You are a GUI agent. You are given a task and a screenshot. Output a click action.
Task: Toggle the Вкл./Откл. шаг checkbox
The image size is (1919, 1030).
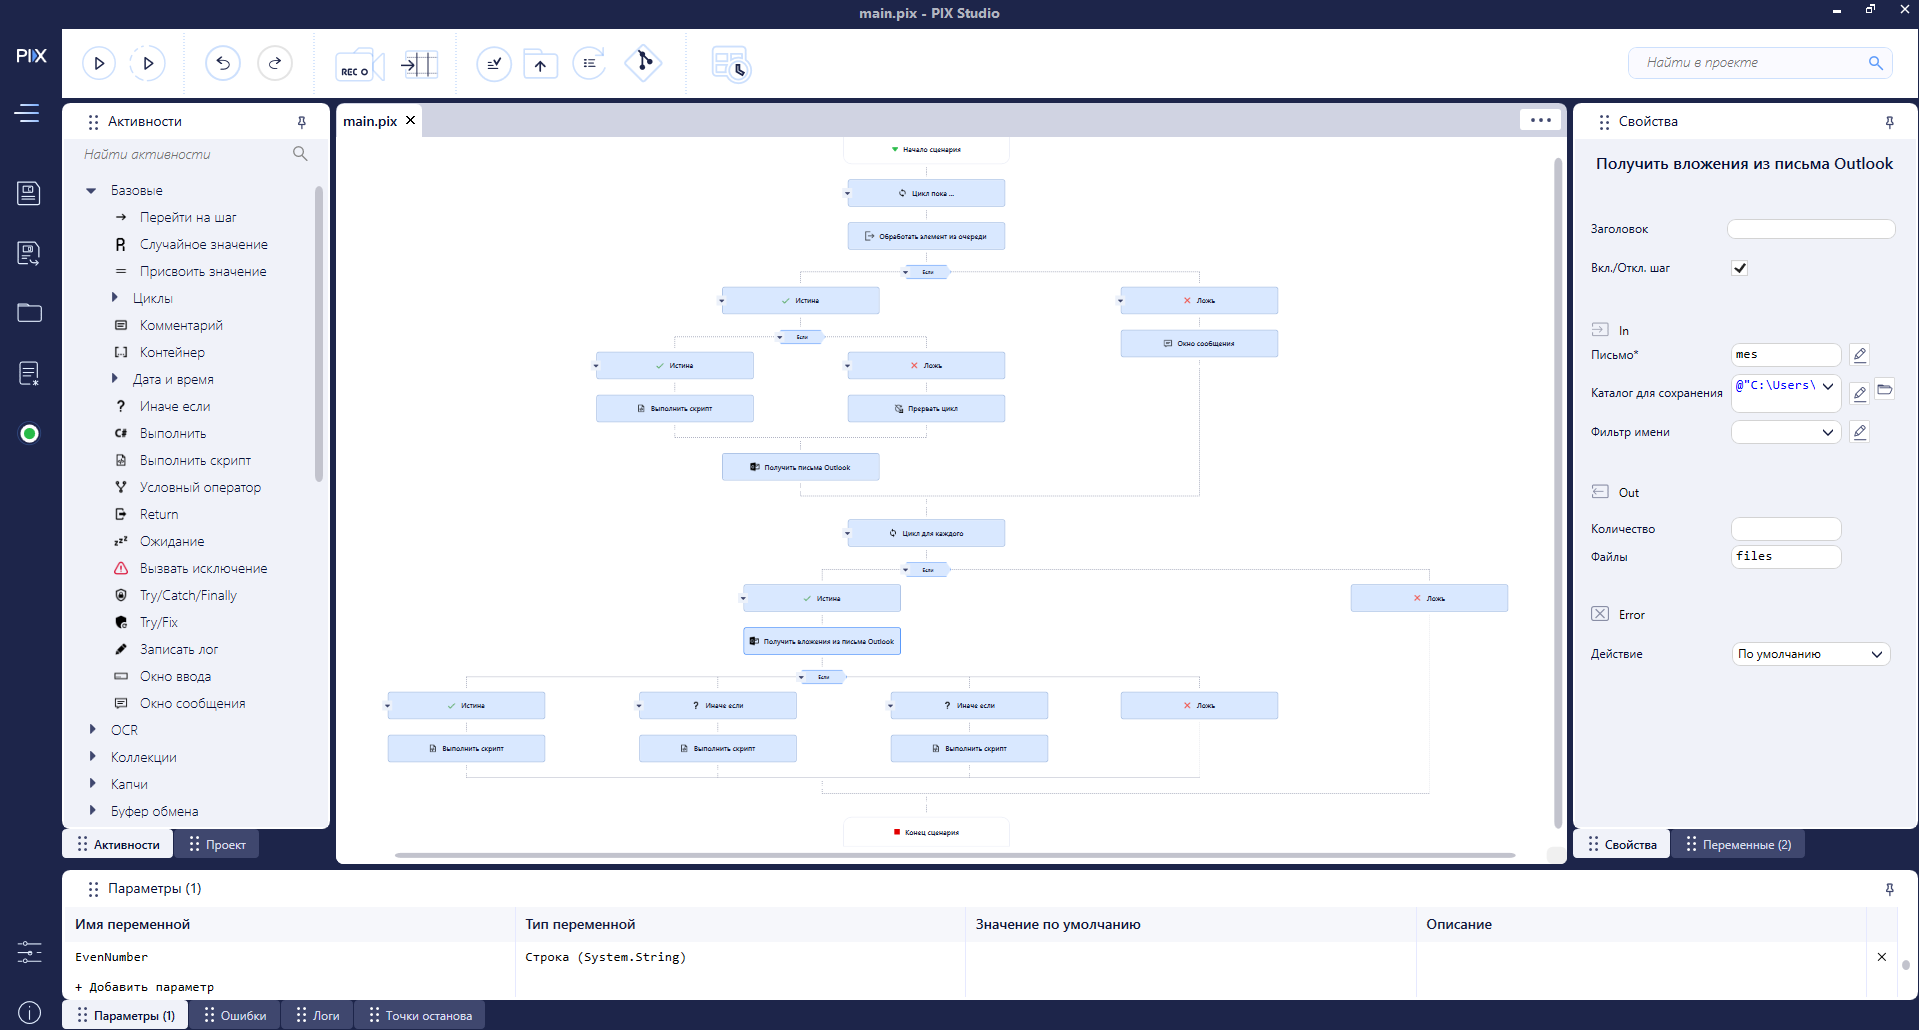pos(1740,268)
